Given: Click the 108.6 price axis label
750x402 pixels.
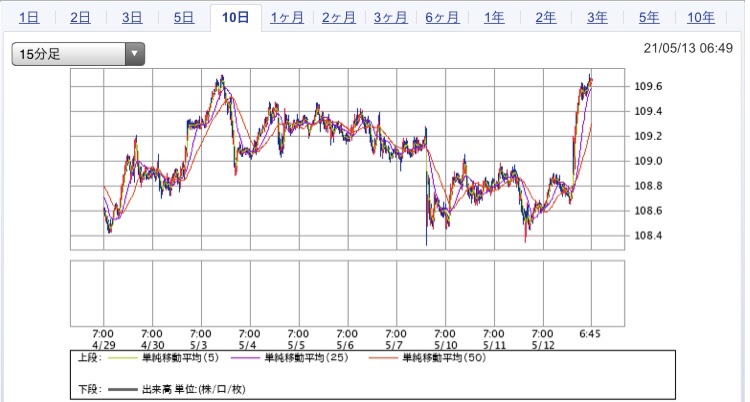Looking at the screenshot, I should coord(649,211).
